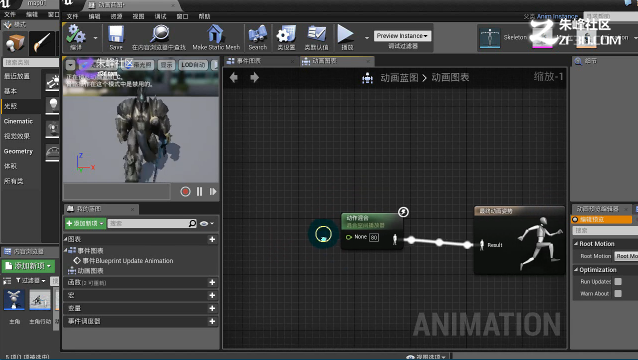
Task: Open the 编辑 menu in blueprint editor
Action: point(94,16)
